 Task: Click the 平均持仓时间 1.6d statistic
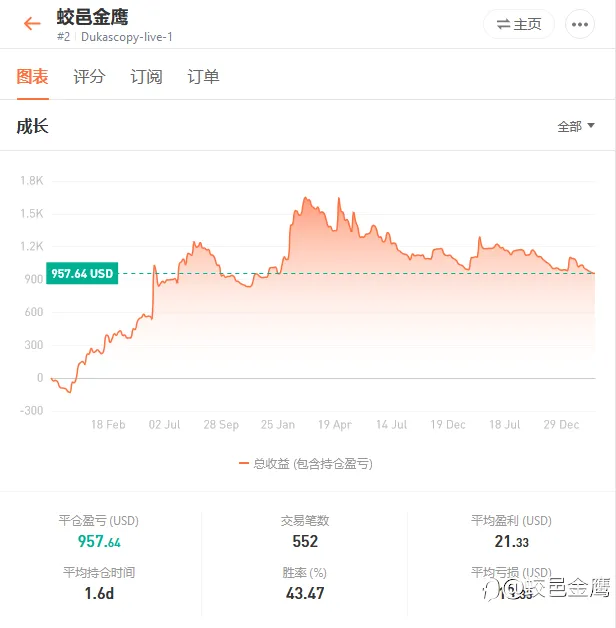pyautogui.click(x=99, y=594)
